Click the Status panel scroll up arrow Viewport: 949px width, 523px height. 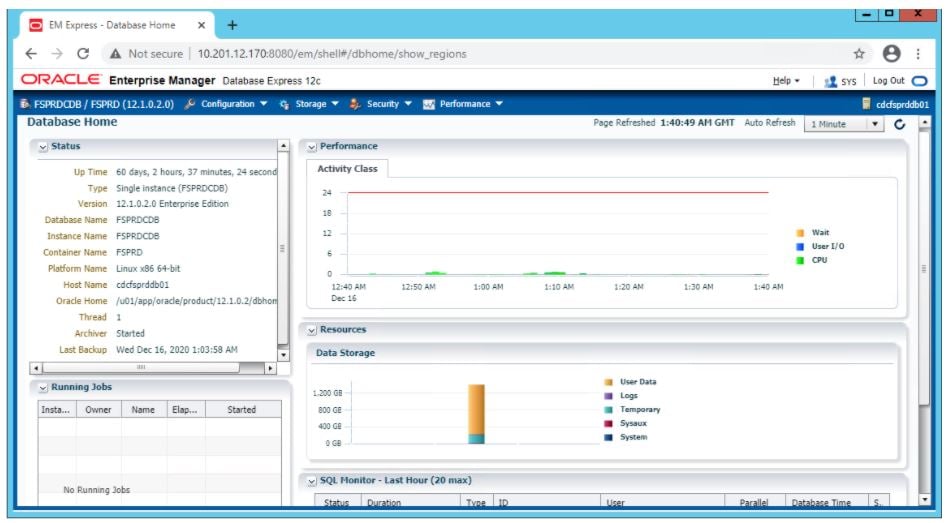[x=283, y=146]
